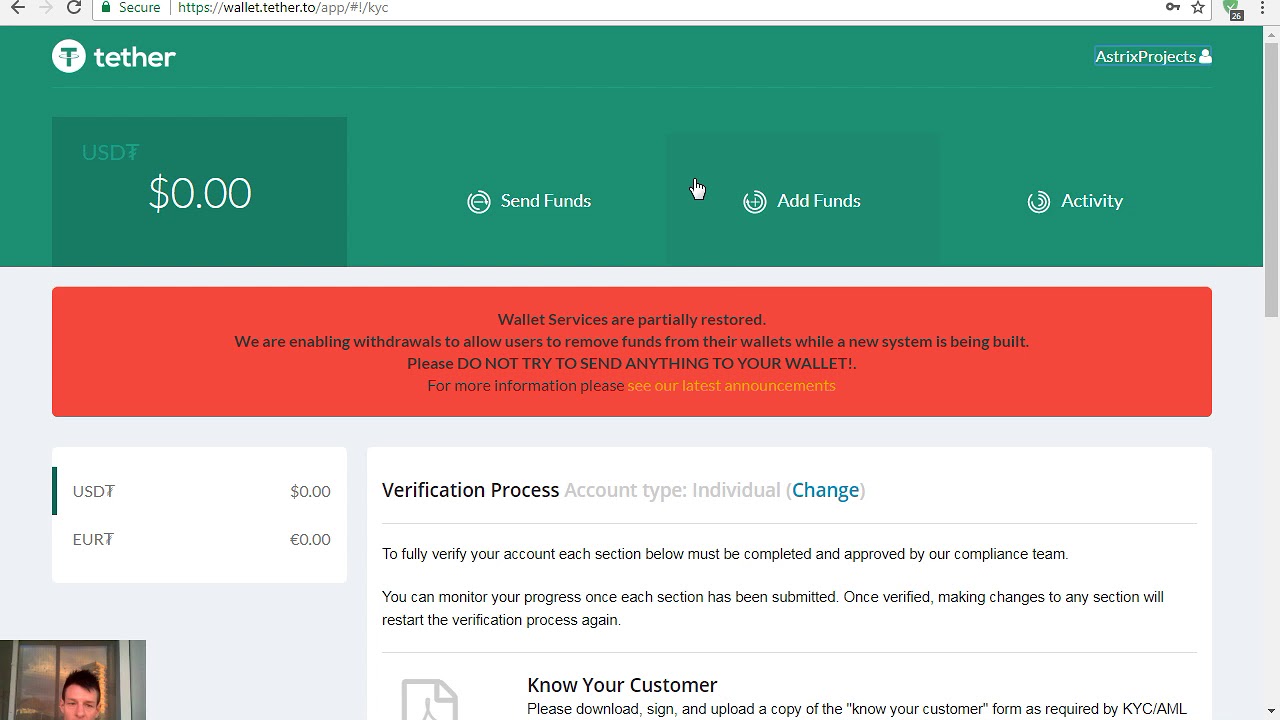Click the $0.00 USDT balance card

point(200,192)
